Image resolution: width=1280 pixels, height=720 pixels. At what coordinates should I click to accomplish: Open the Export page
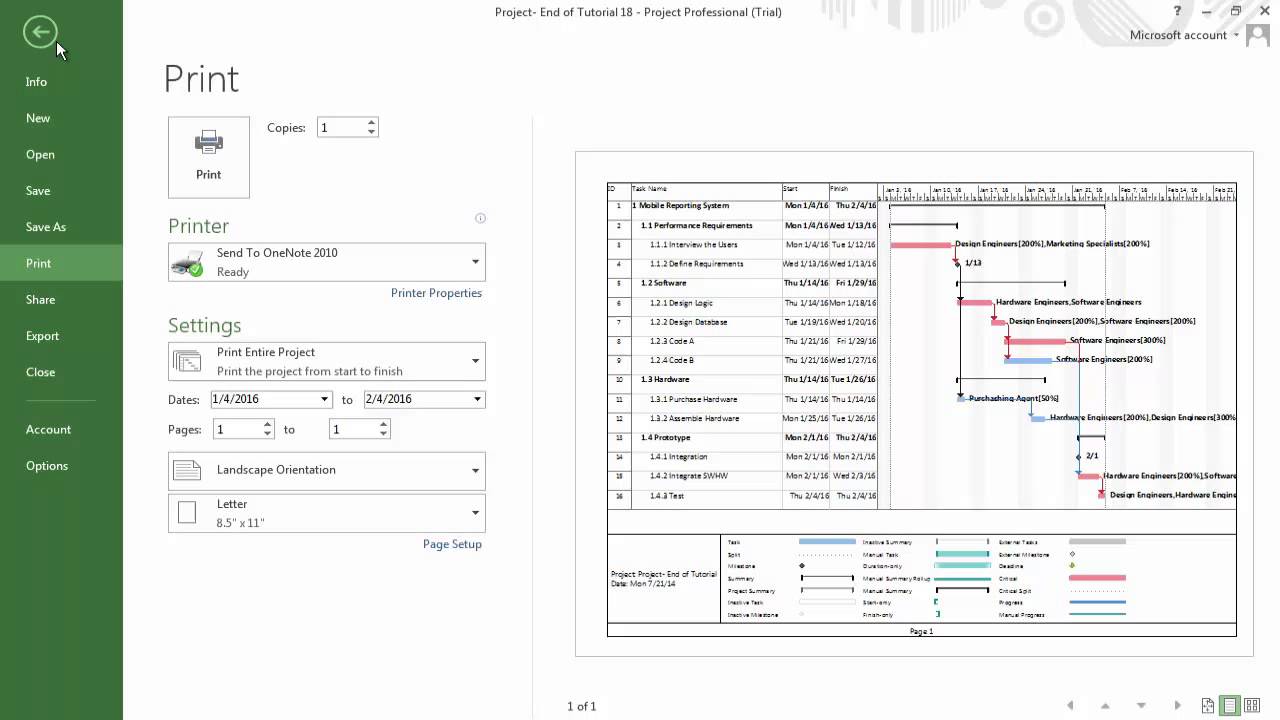[42, 336]
